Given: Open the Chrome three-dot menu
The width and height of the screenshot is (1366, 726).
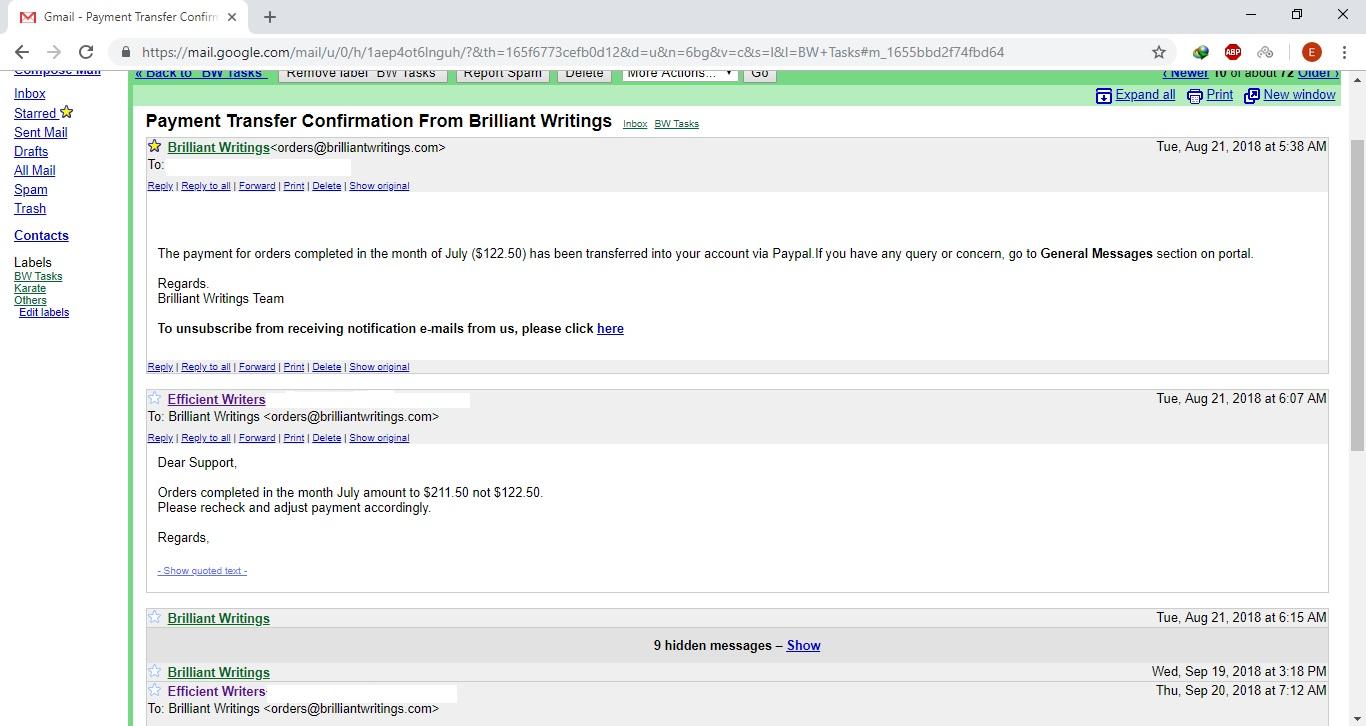Looking at the screenshot, I should point(1343,52).
